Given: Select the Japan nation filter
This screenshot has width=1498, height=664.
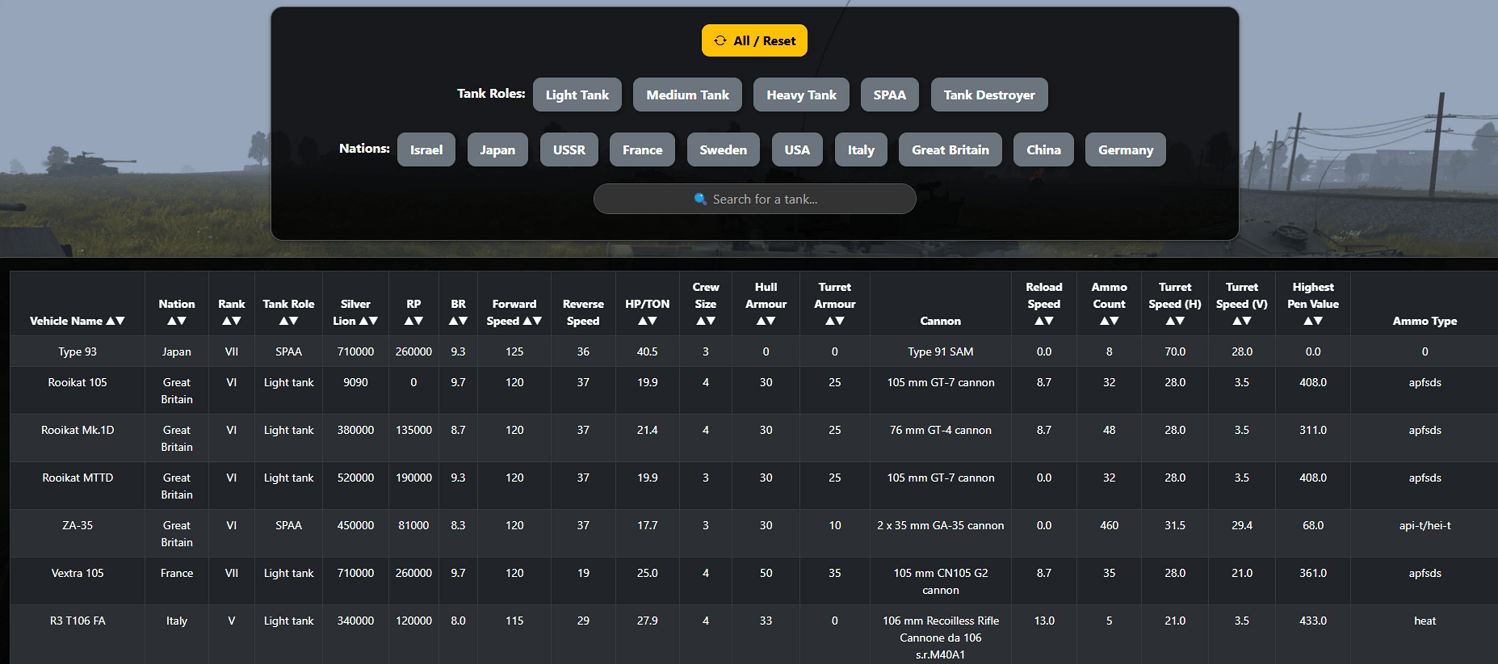Looking at the screenshot, I should click(x=497, y=150).
